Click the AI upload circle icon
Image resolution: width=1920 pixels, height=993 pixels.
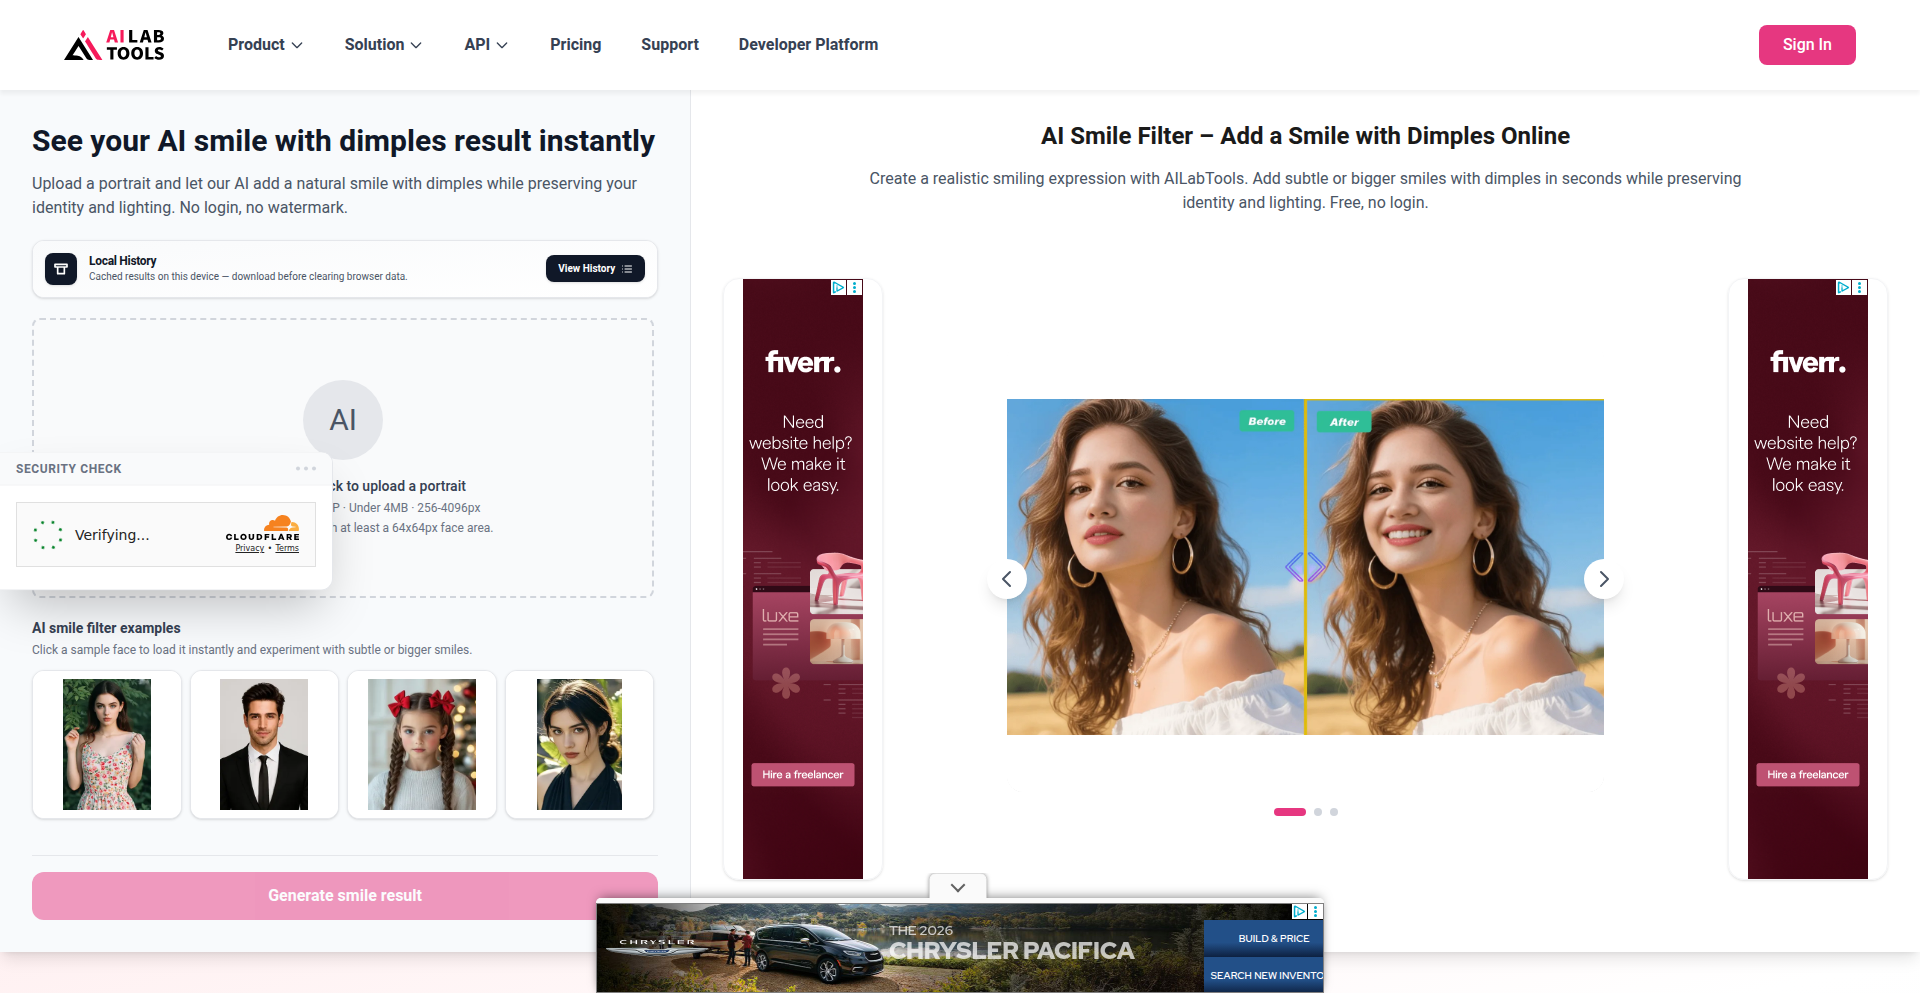[343, 420]
